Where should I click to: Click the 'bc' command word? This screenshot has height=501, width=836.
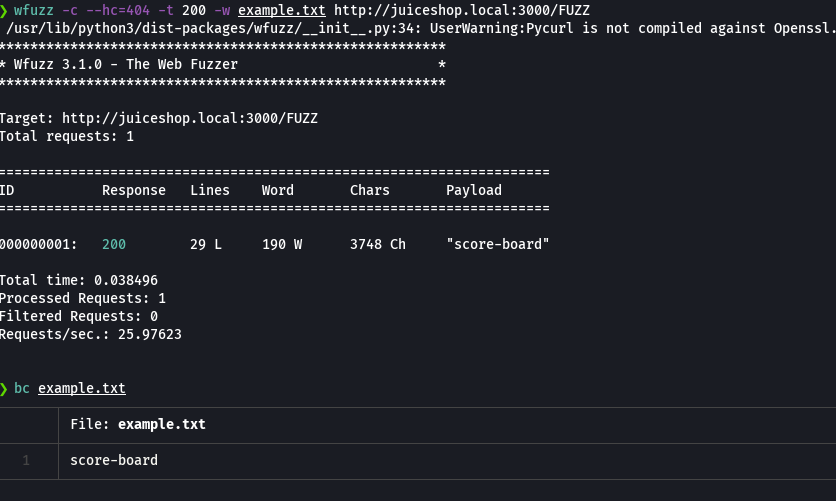(22, 388)
